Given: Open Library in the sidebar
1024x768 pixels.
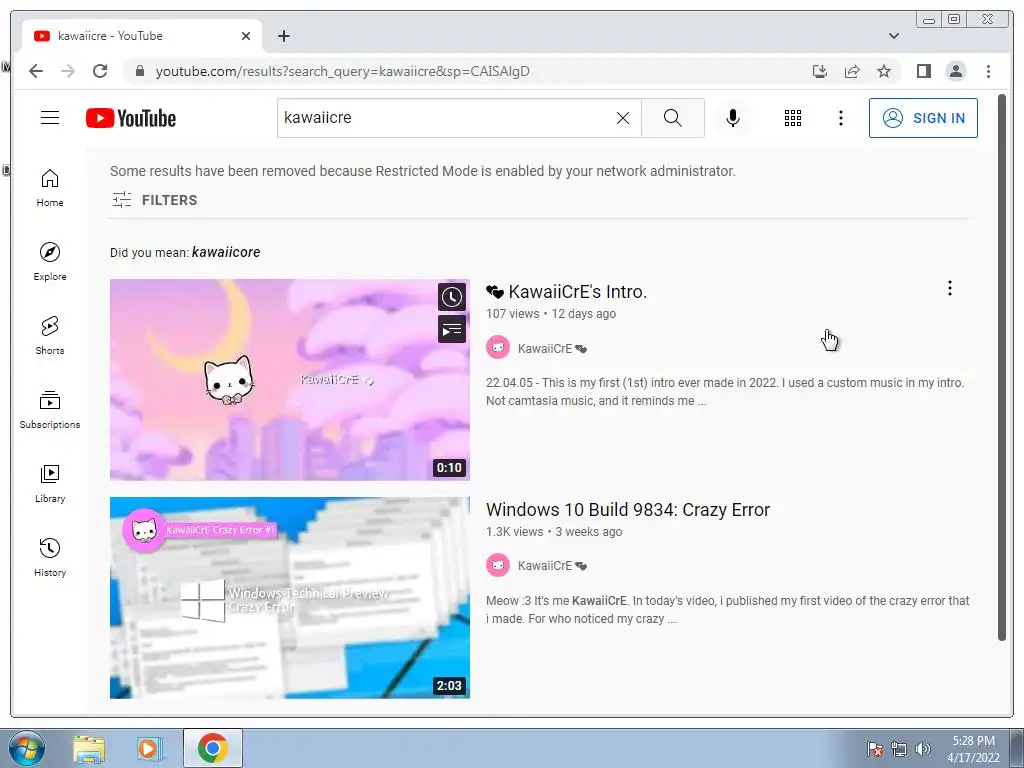Looking at the screenshot, I should coord(50,484).
